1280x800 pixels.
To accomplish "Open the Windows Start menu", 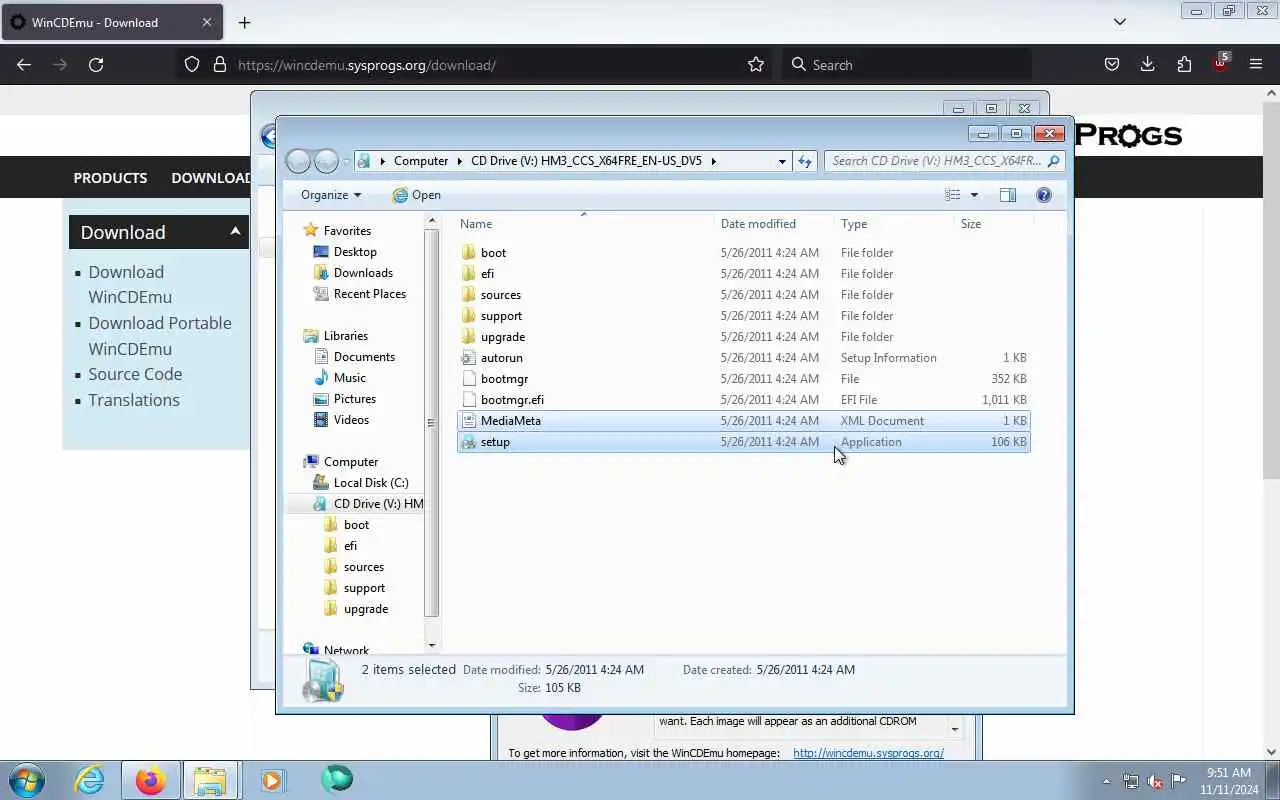I will [26, 780].
